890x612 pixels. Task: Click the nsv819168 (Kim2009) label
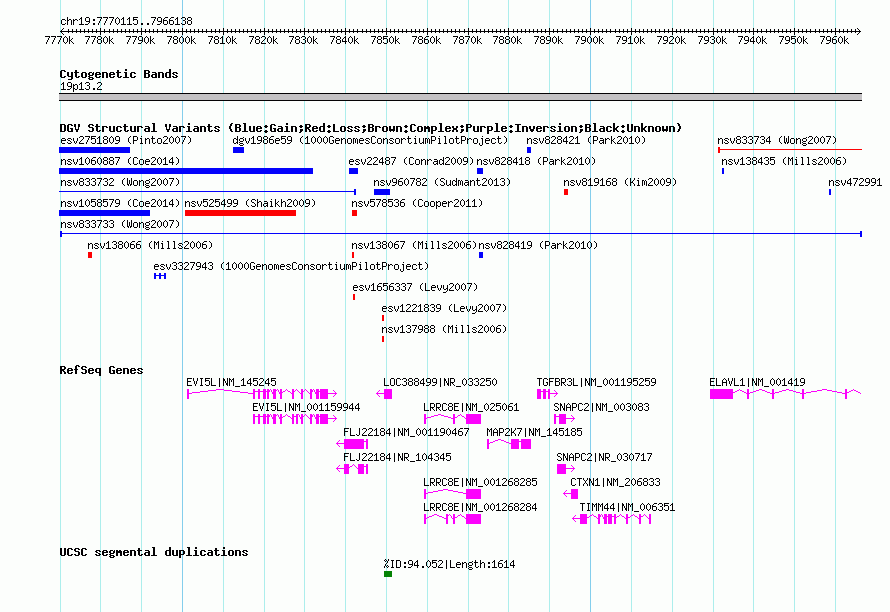(x=620, y=182)
